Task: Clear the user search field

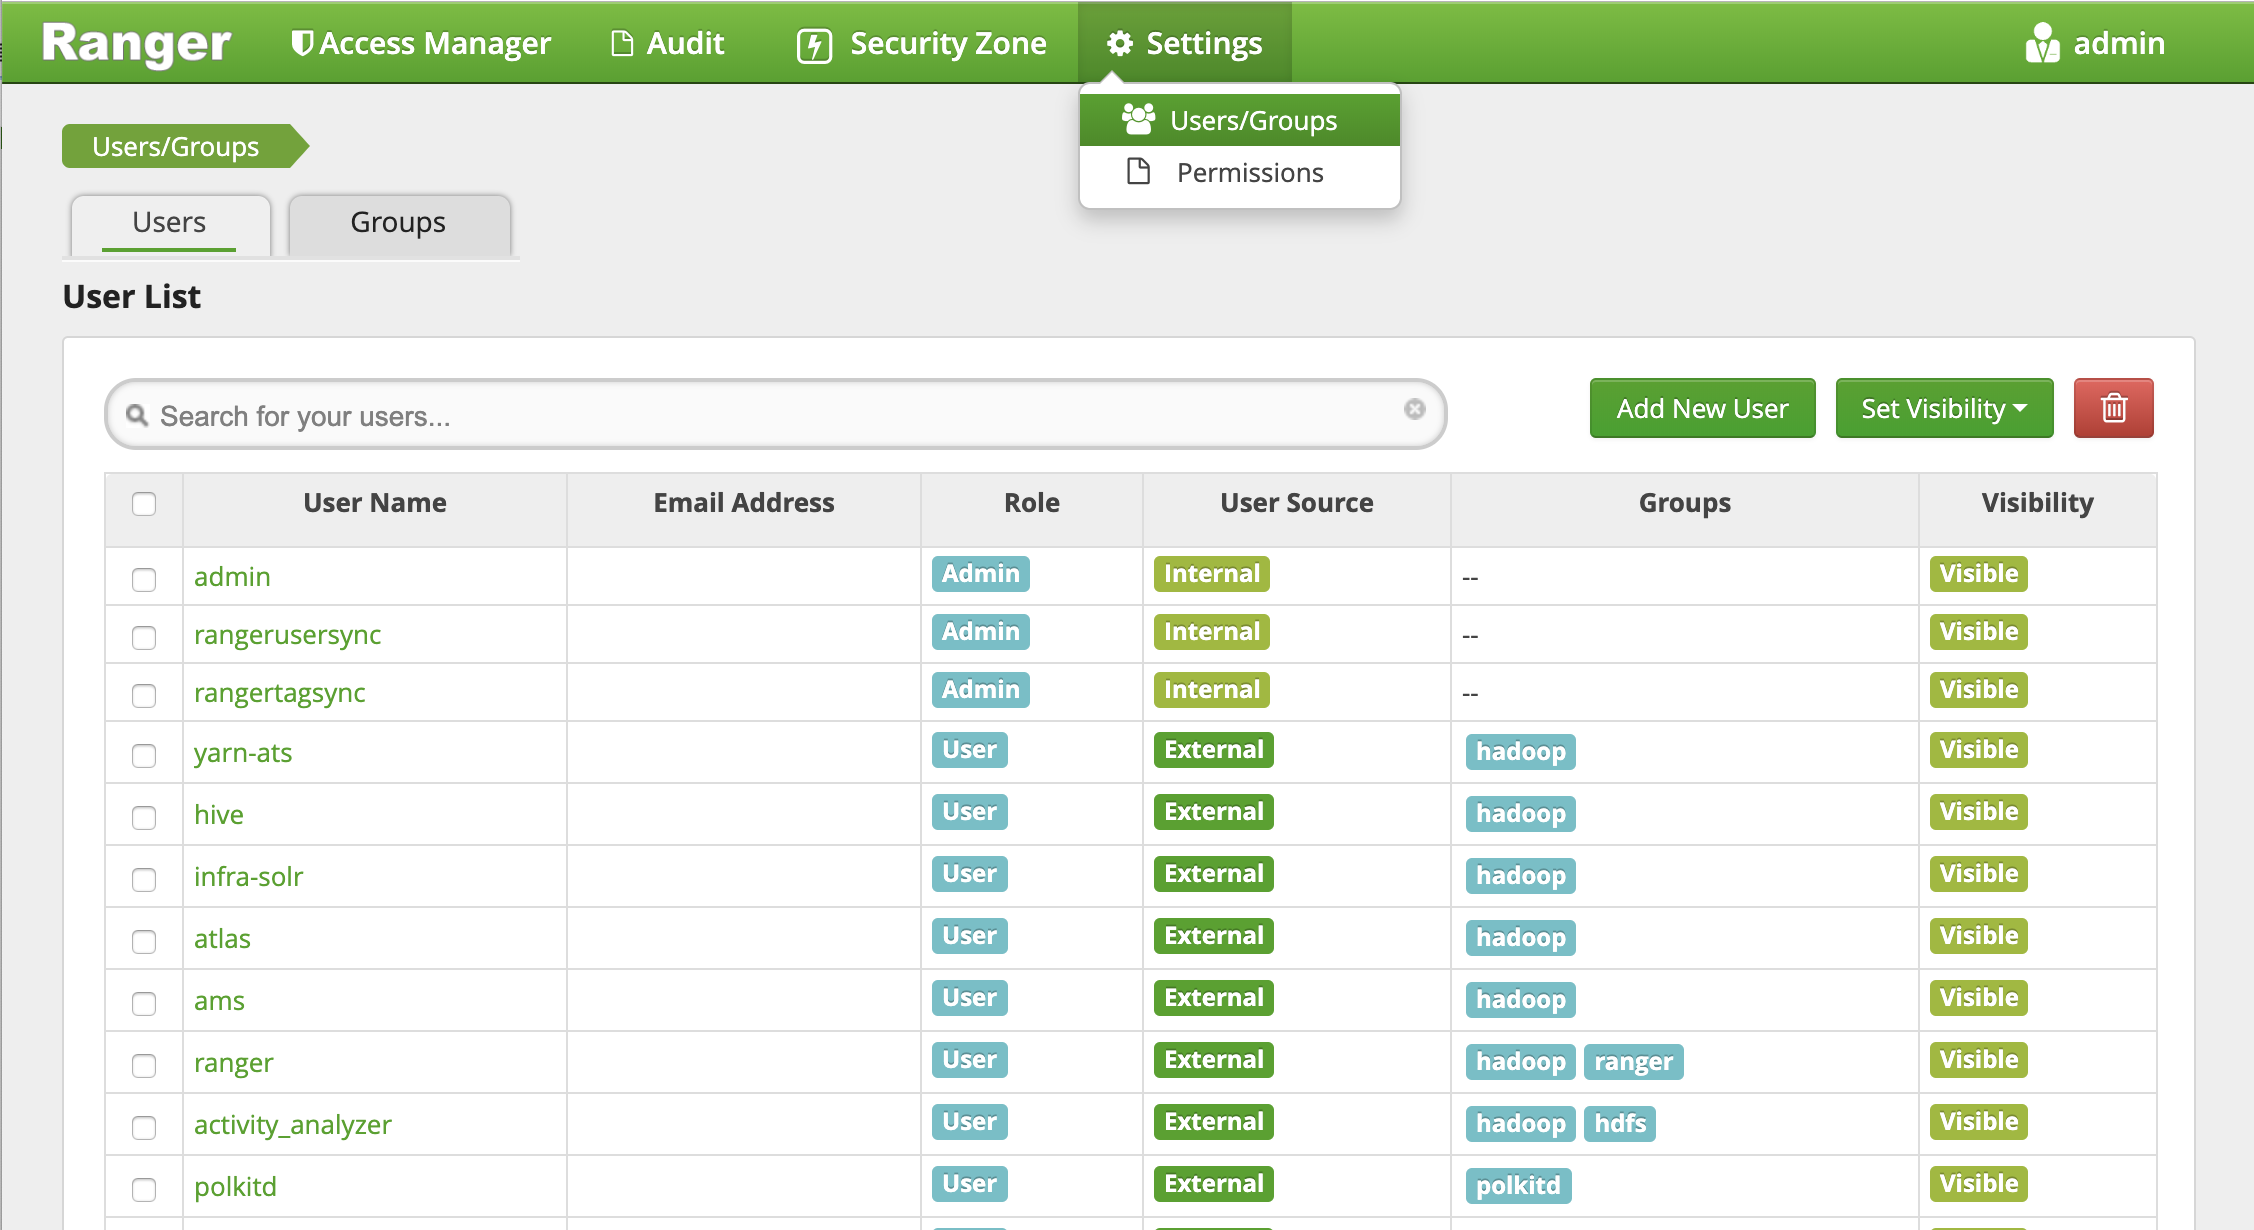Action: (1414, 409)
